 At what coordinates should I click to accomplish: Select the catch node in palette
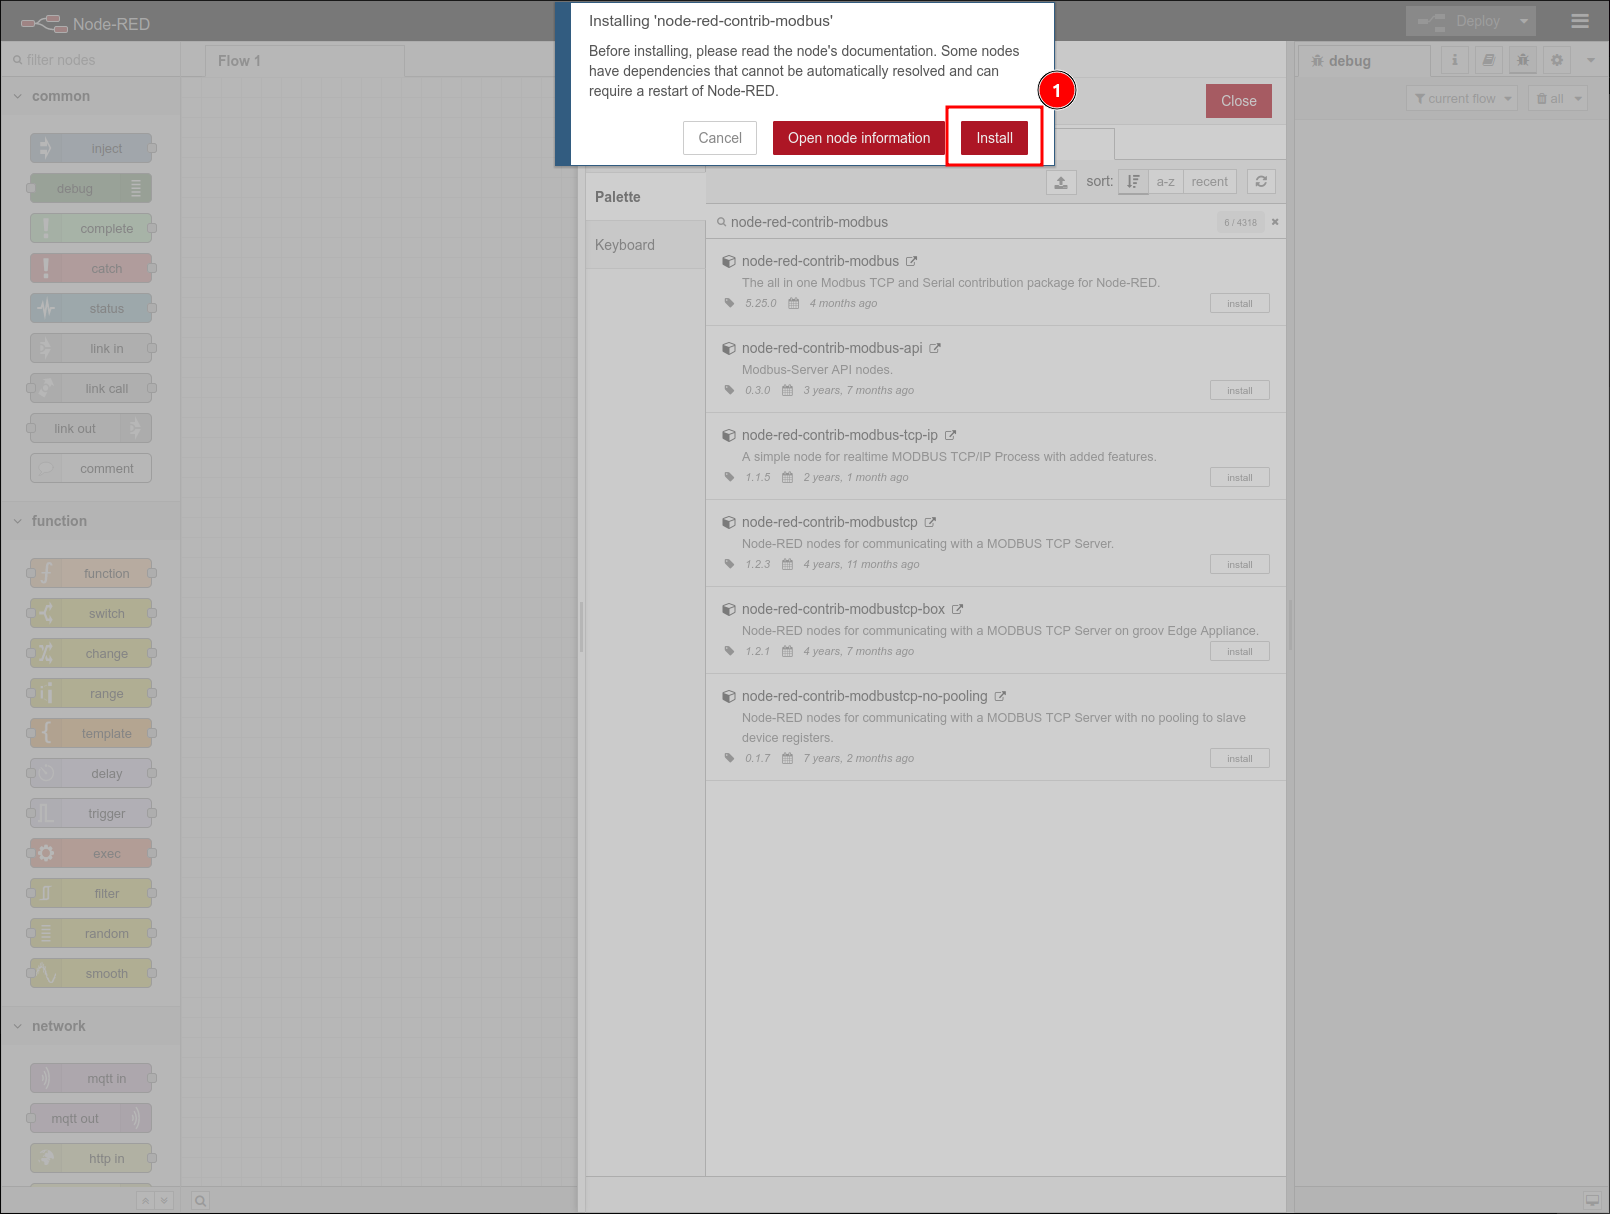tap(91, 268)
